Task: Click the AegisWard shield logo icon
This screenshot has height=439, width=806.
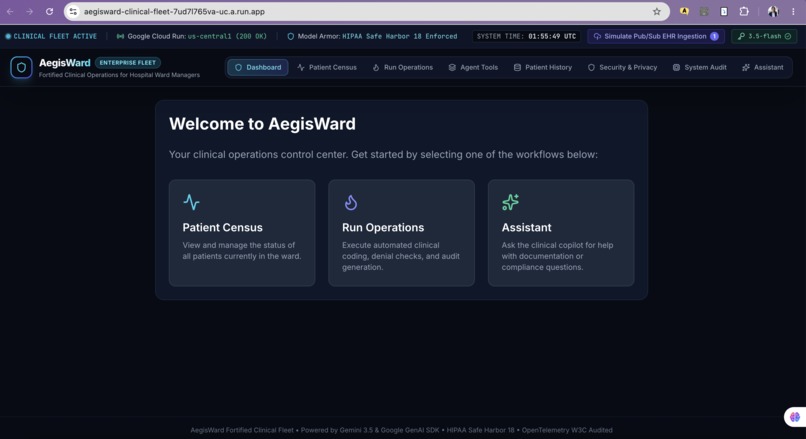Action: 21,67
